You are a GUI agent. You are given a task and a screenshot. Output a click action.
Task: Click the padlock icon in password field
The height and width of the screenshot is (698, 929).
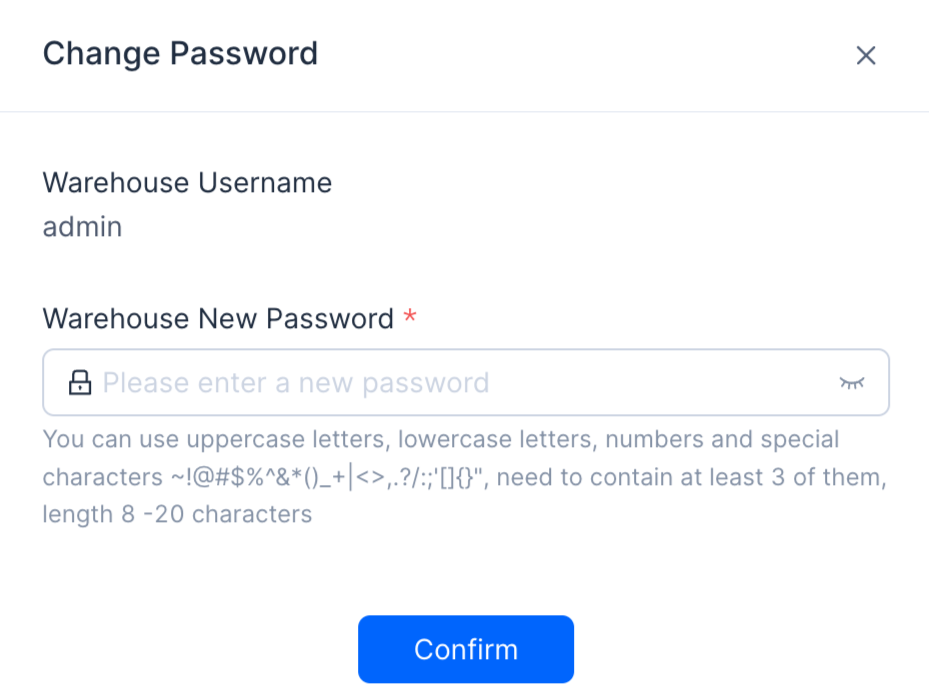79,382
